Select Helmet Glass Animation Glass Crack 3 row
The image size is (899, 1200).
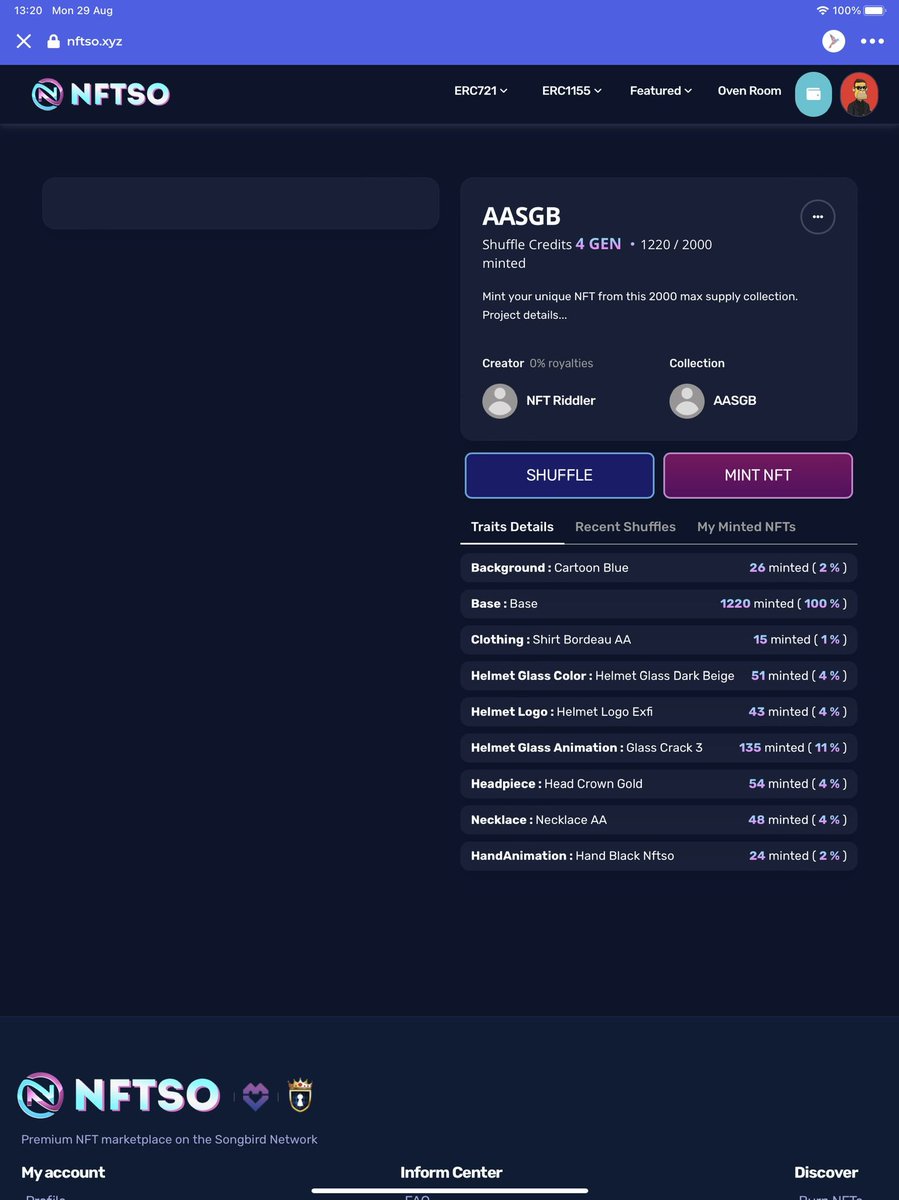(x=659, y=748)
